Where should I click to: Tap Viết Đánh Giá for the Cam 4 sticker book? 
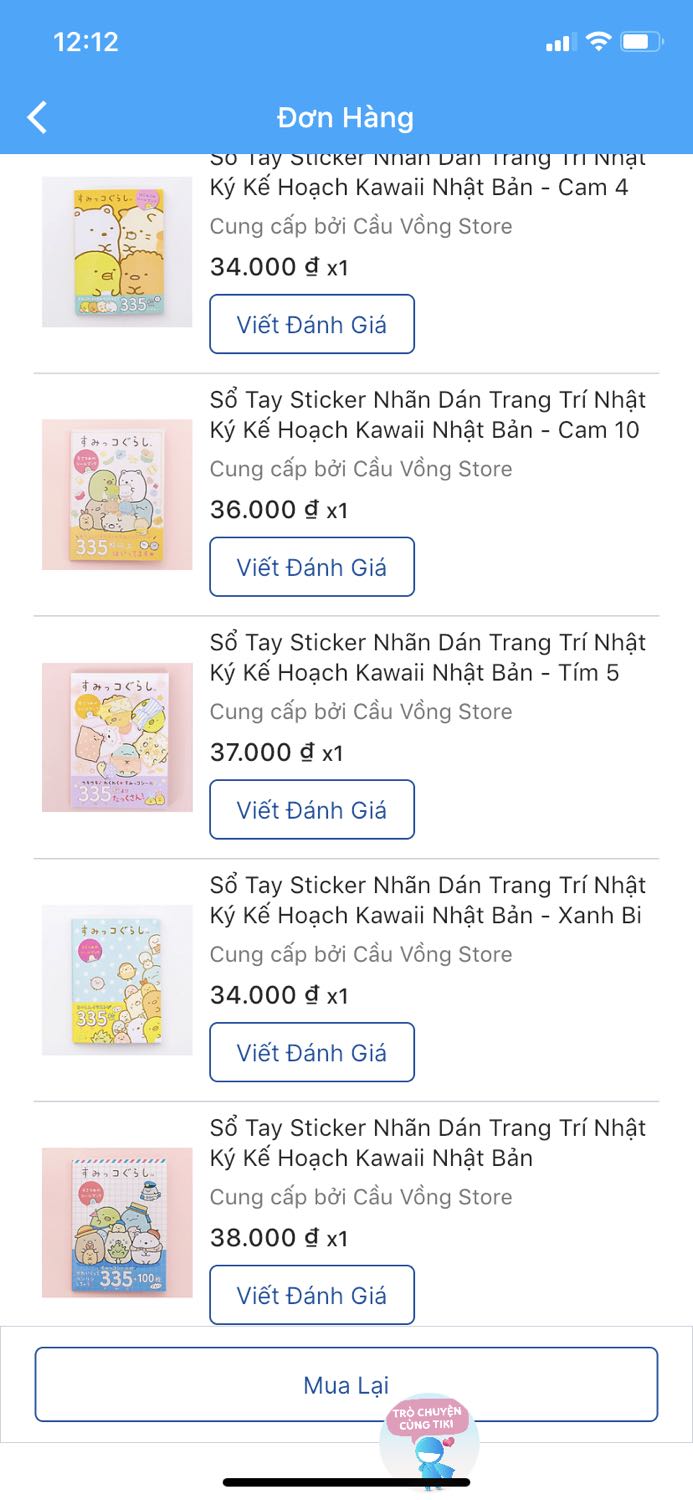(x=311, y=324)
